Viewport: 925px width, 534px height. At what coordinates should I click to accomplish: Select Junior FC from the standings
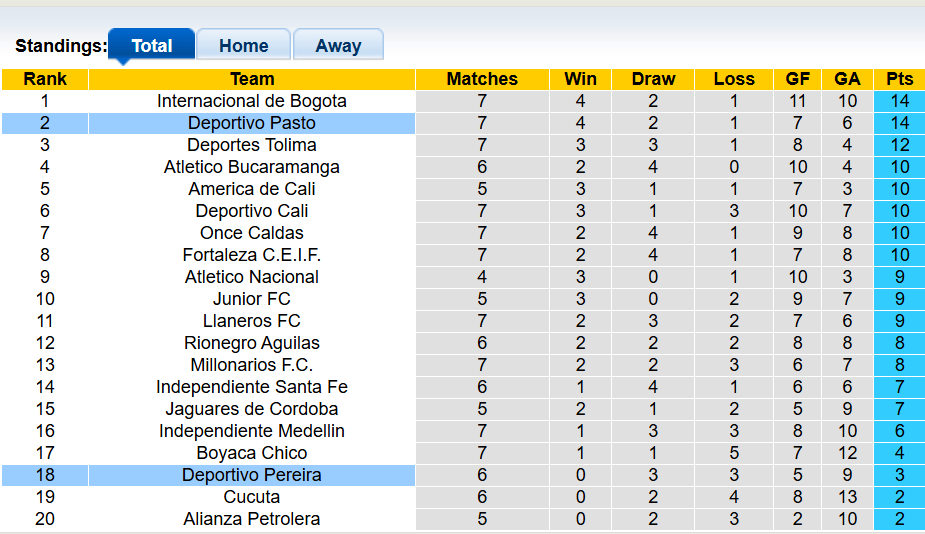252,299
